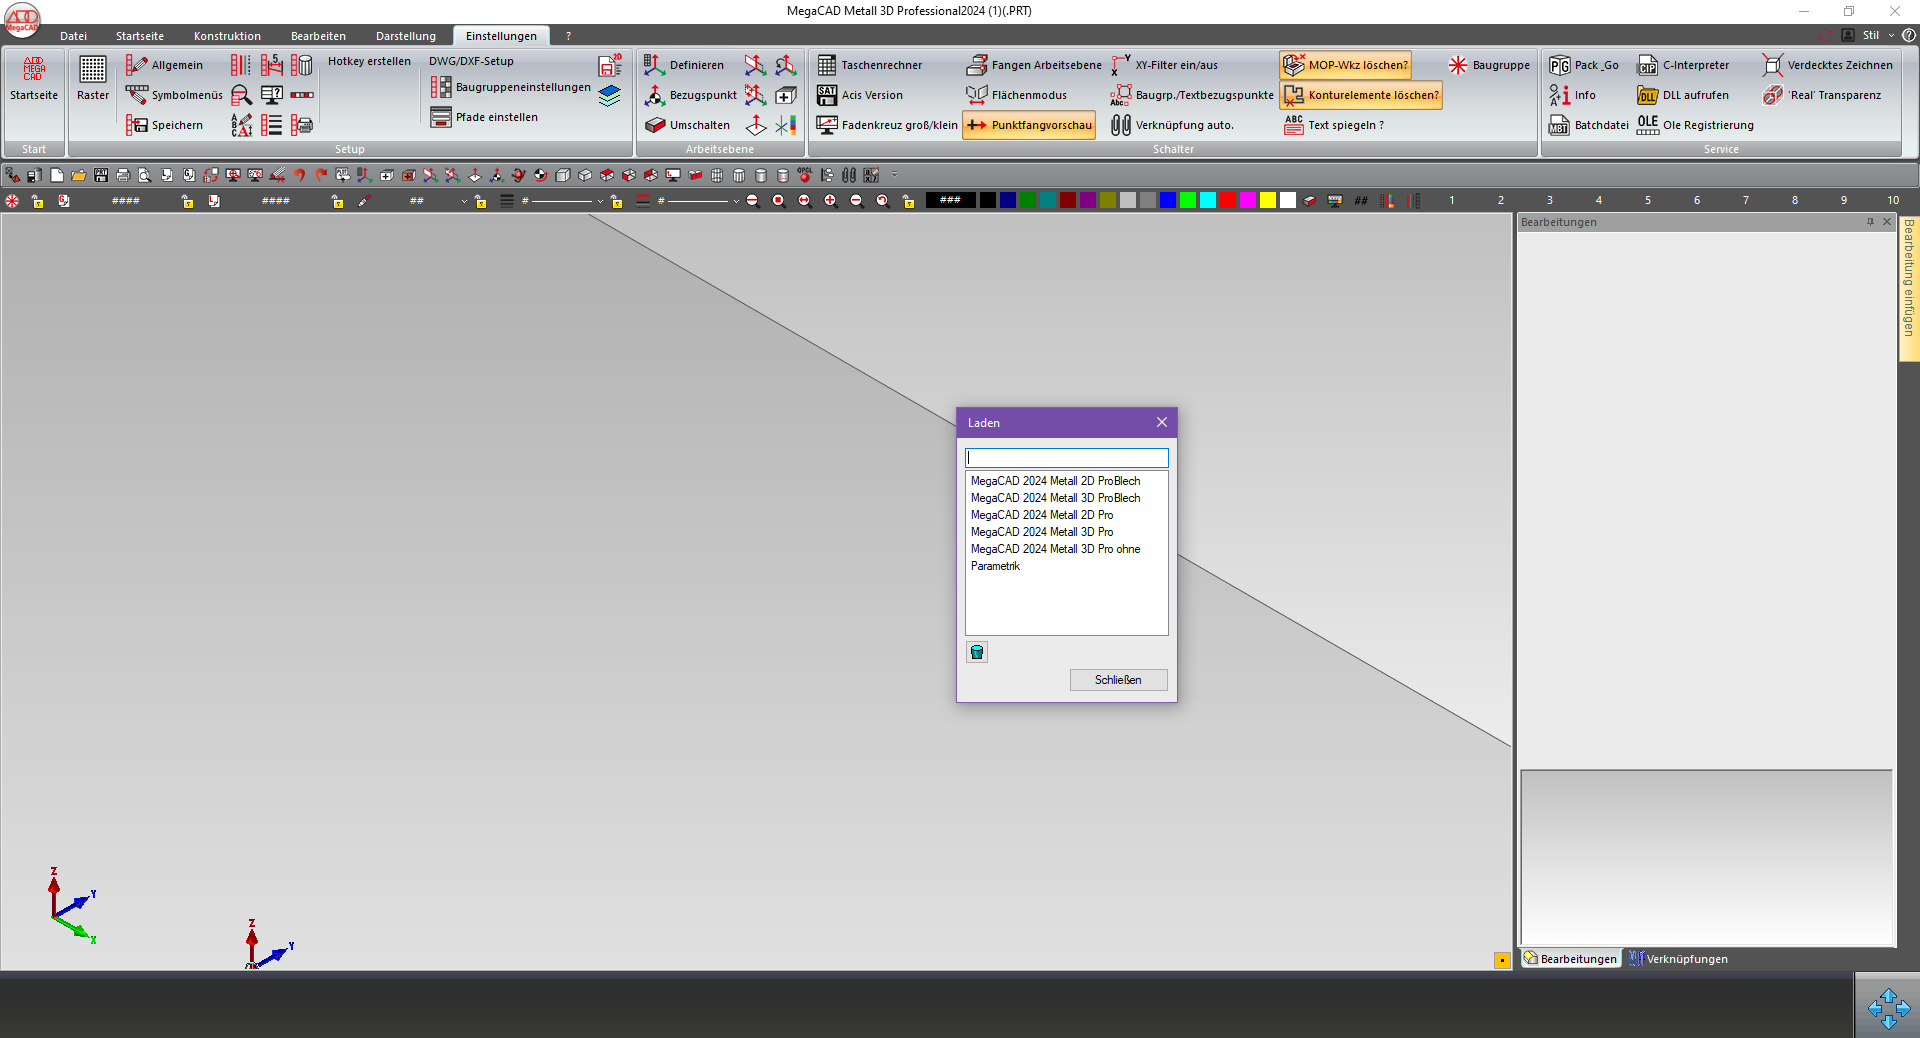Click the eraser icon beside color palette
Screen dimensions: 1920x1038
(1309, 201)
